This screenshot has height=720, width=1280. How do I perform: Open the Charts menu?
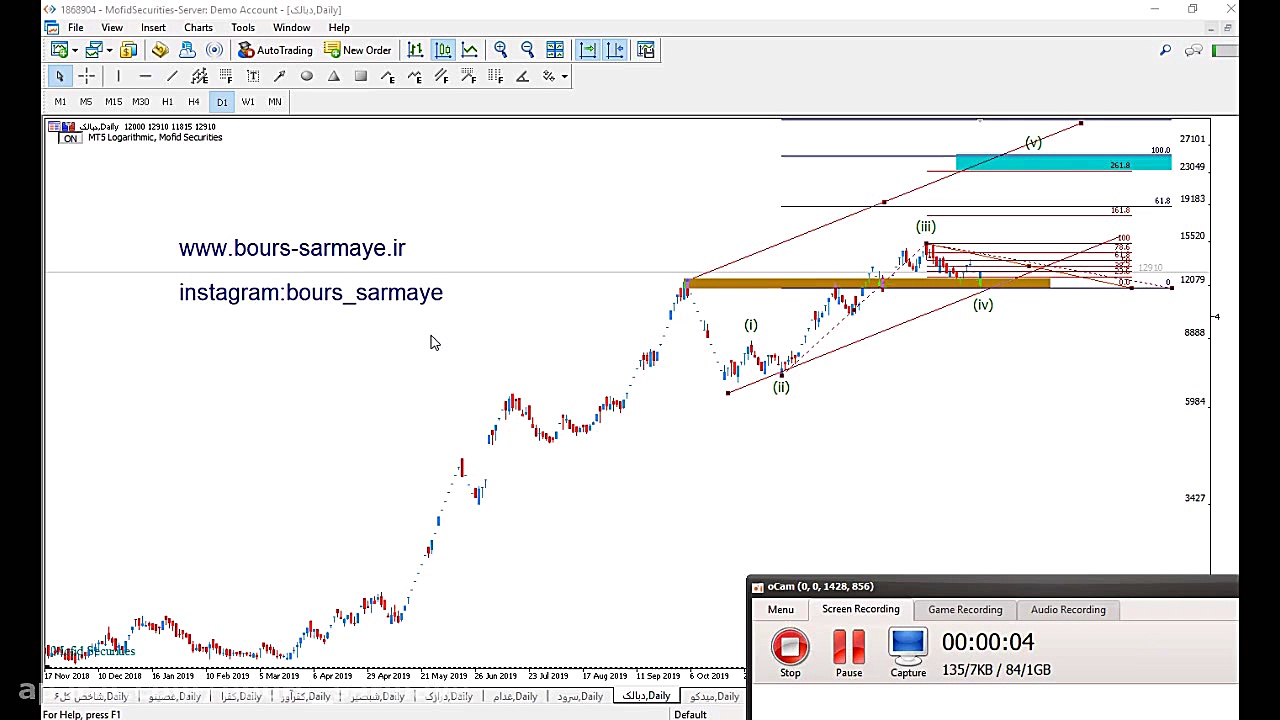(x=198, y=27)
